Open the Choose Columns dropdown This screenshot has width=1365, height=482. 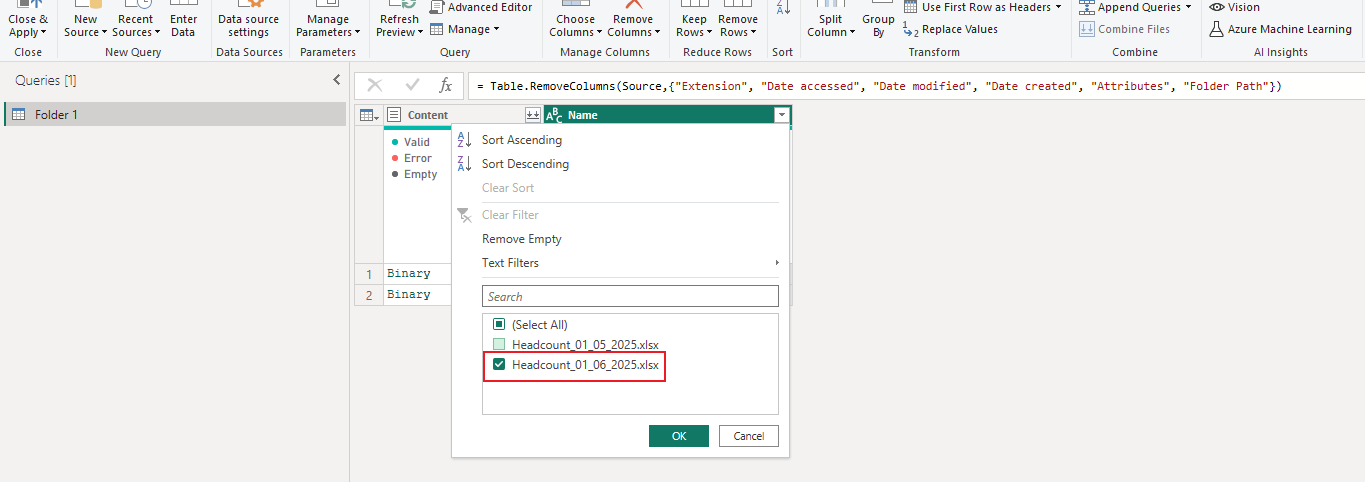599,33
